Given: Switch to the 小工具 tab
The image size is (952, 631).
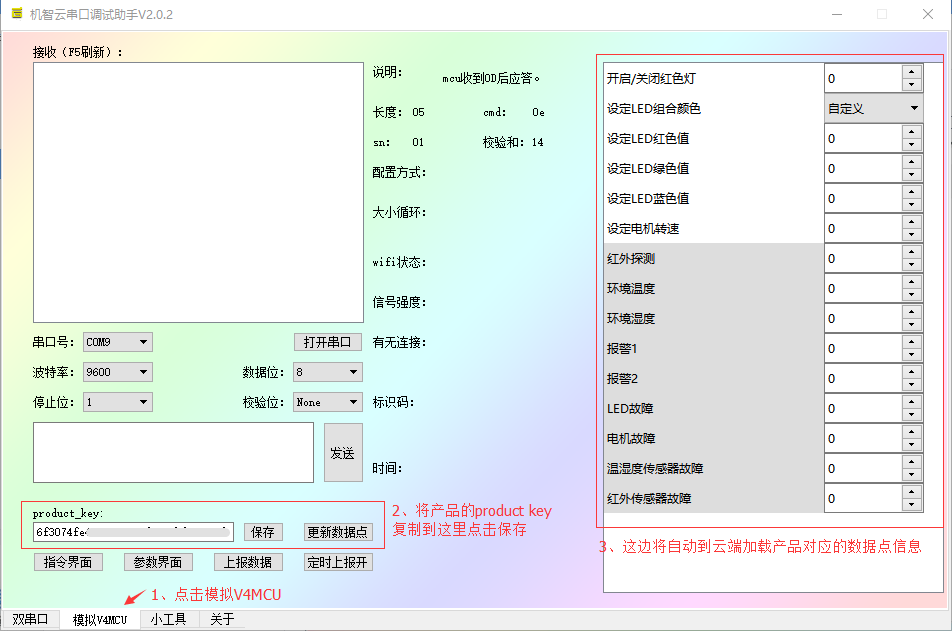Looking at the screenshot, I should coord(170,618).
